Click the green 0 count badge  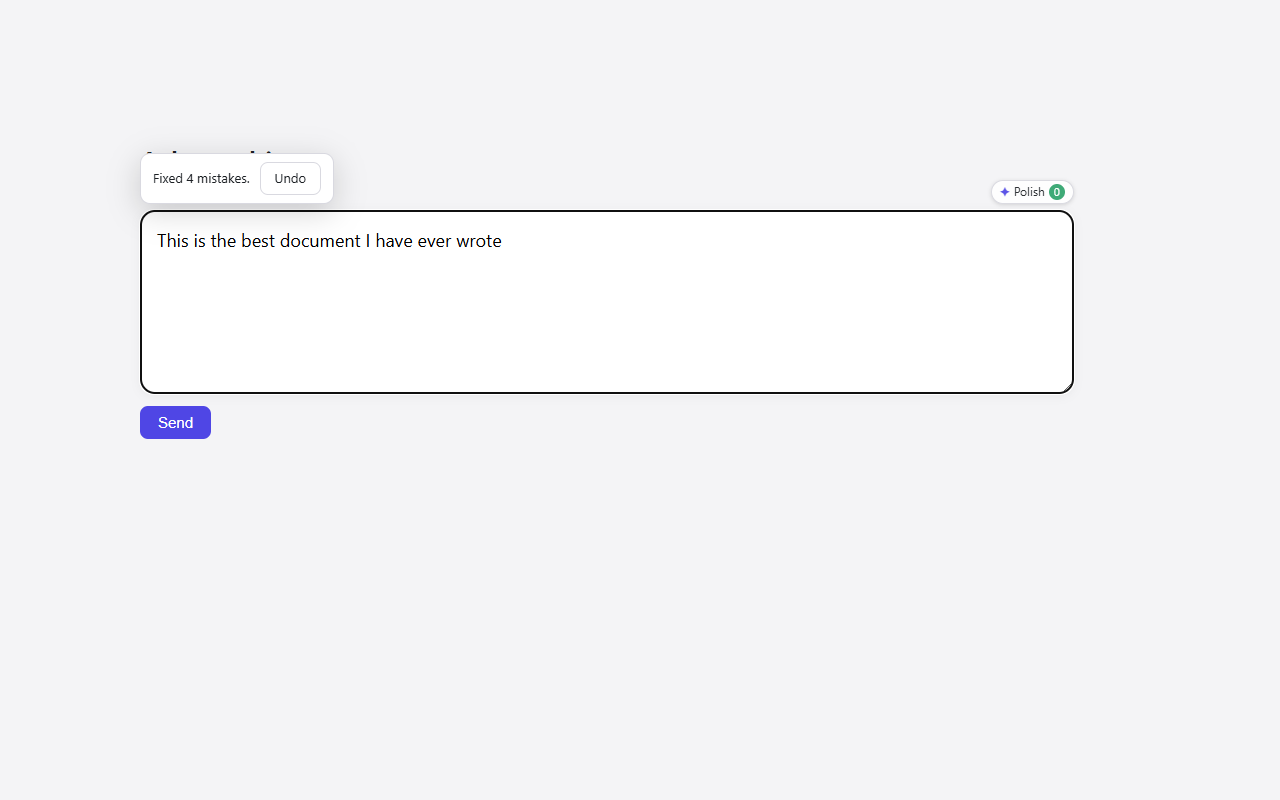tap(1057, 192)
